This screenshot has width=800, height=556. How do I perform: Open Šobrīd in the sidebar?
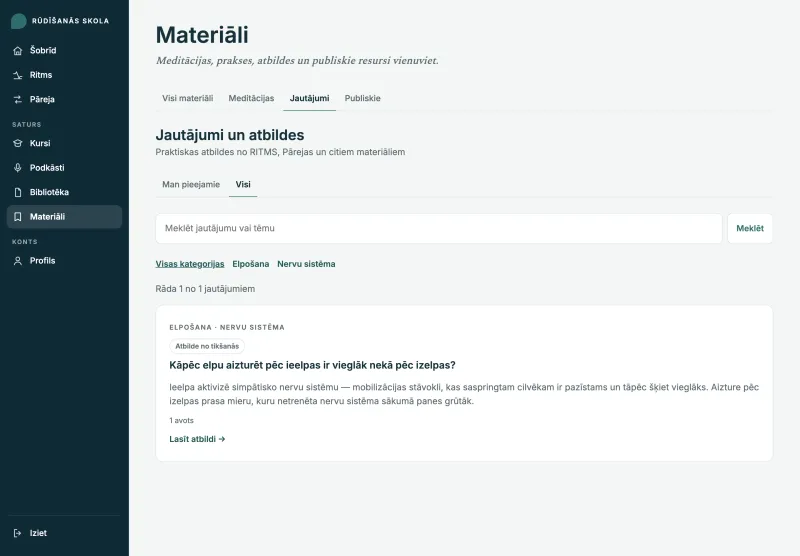click(64, 50)
